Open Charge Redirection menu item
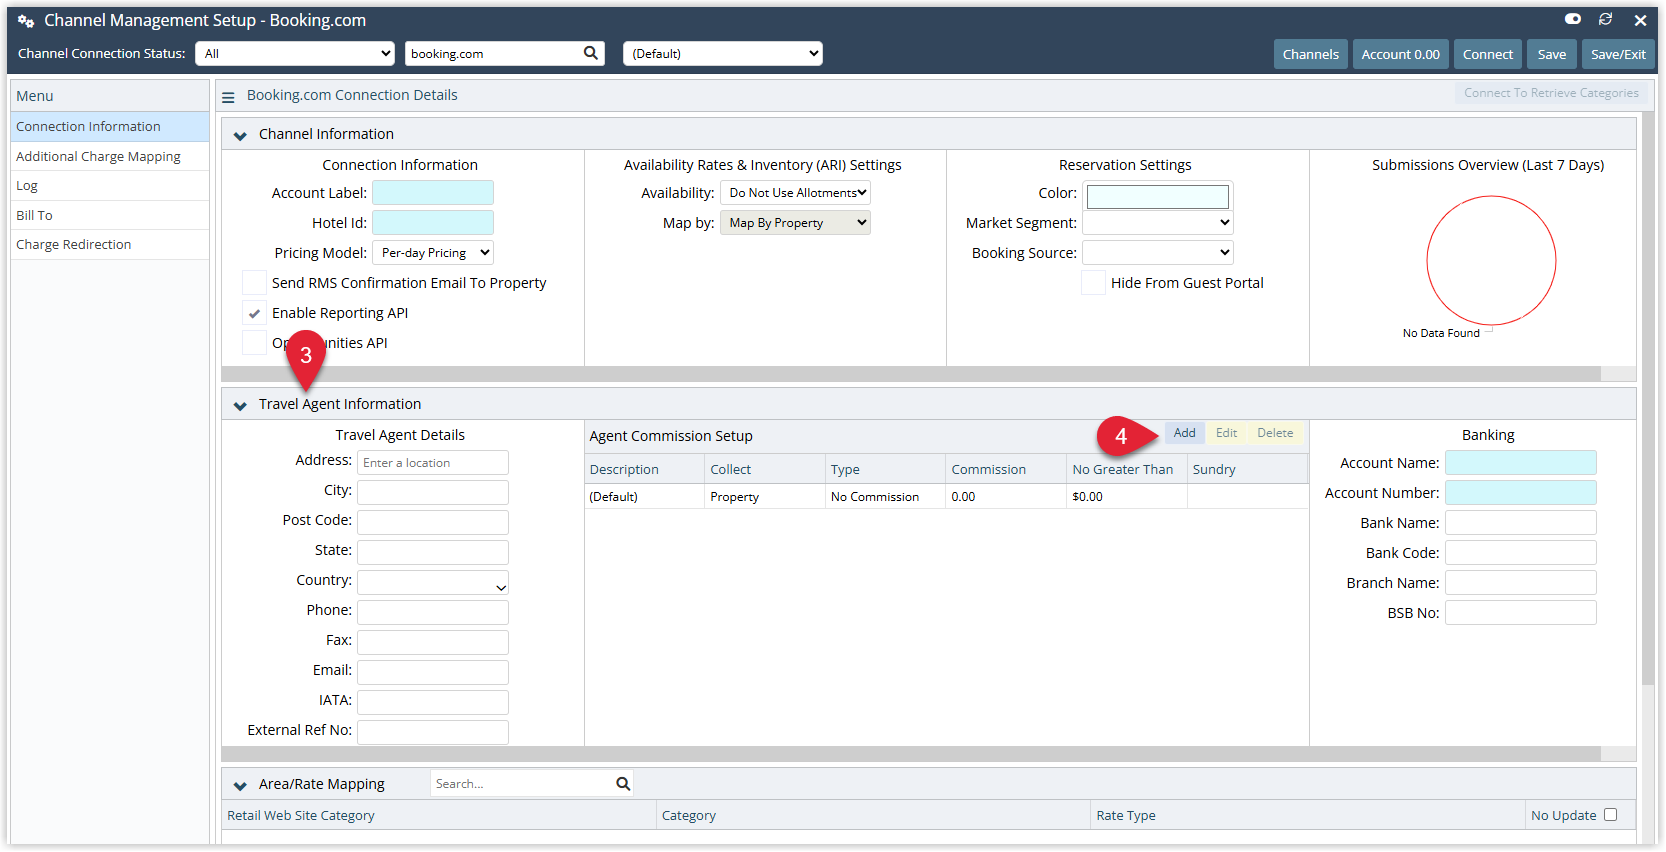 click(110, 245)
